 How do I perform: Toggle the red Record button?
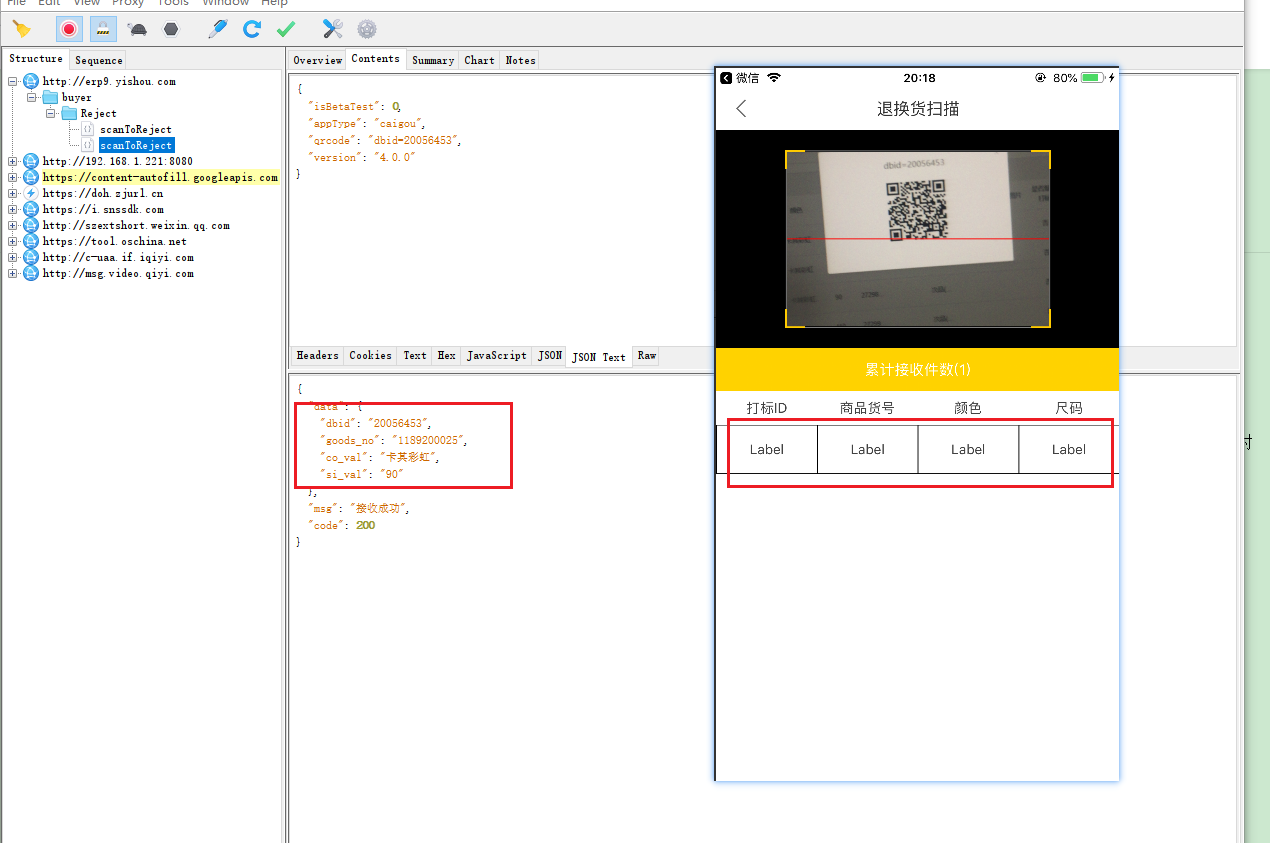pyautogui.click(x=69, y=29)
